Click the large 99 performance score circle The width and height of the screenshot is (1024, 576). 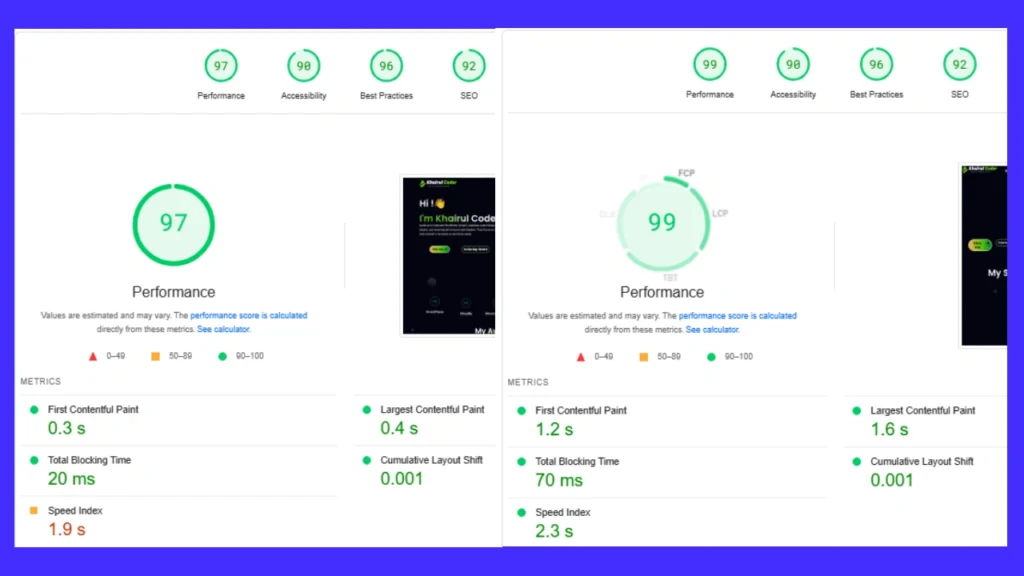pos(662,224)
